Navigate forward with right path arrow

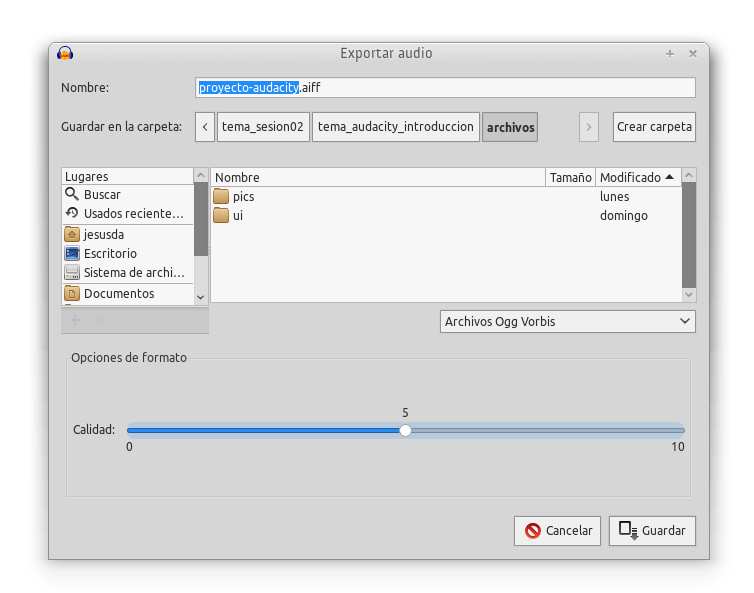point(589,127)
